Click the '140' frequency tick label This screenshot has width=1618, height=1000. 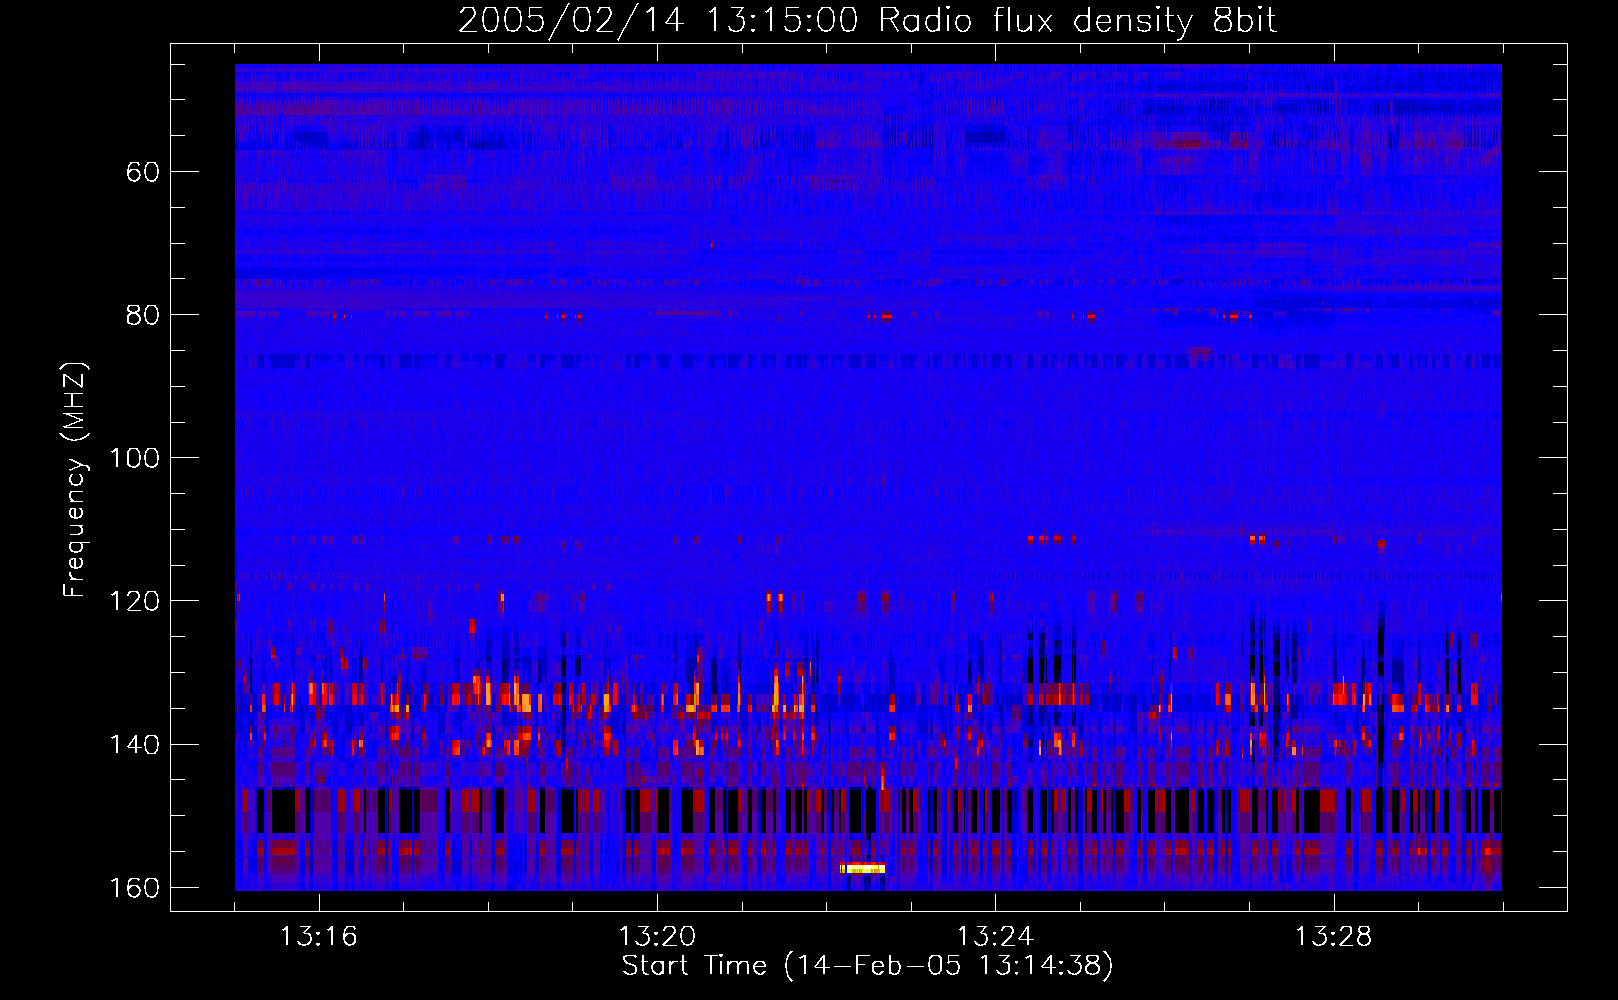point(134,745)
